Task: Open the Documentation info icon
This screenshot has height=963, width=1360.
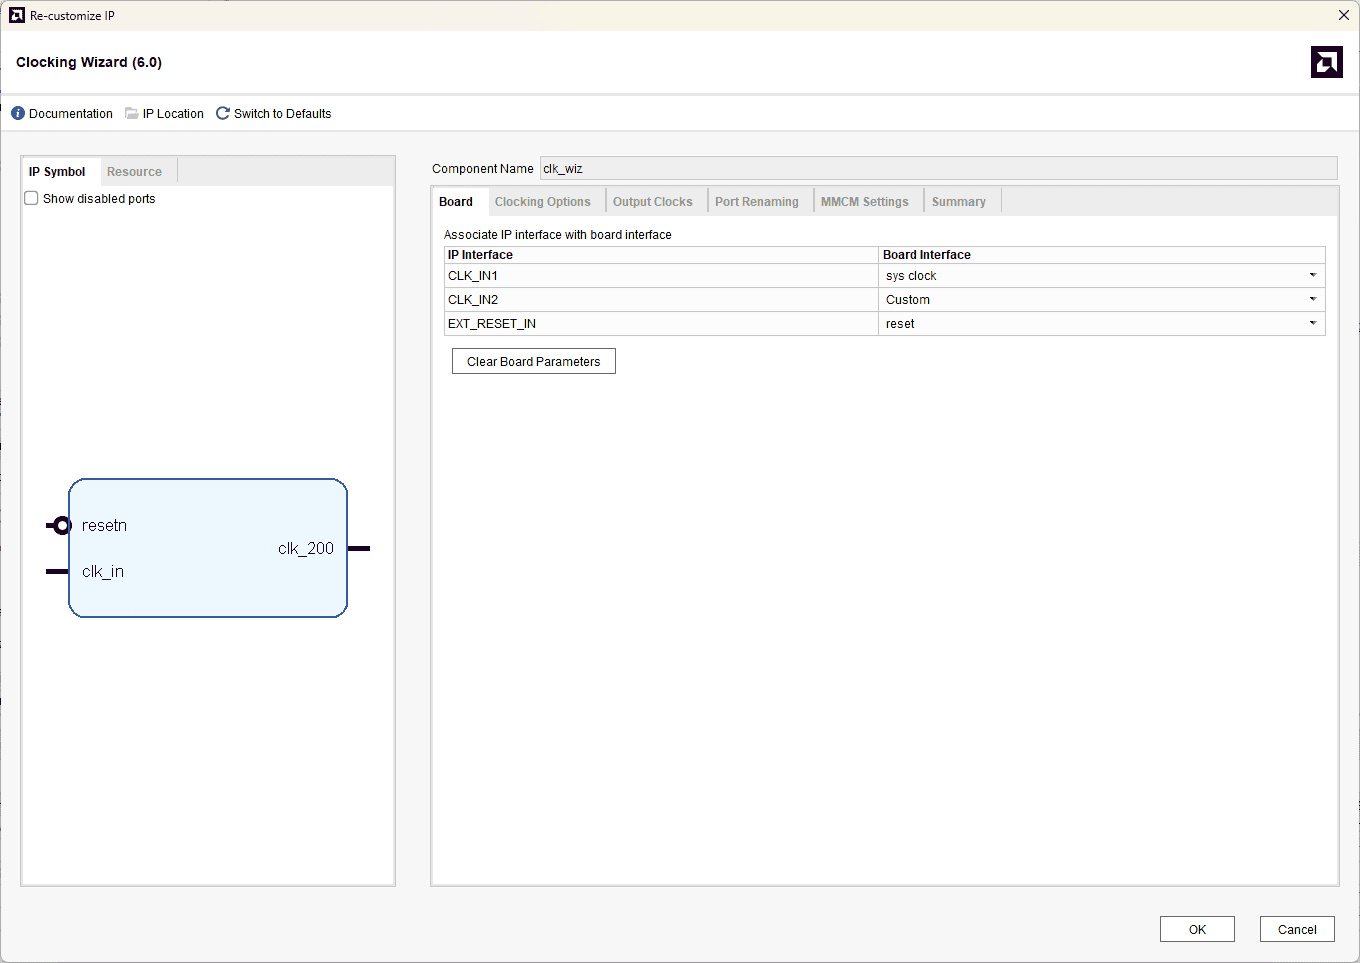Action: coord(18,114)
